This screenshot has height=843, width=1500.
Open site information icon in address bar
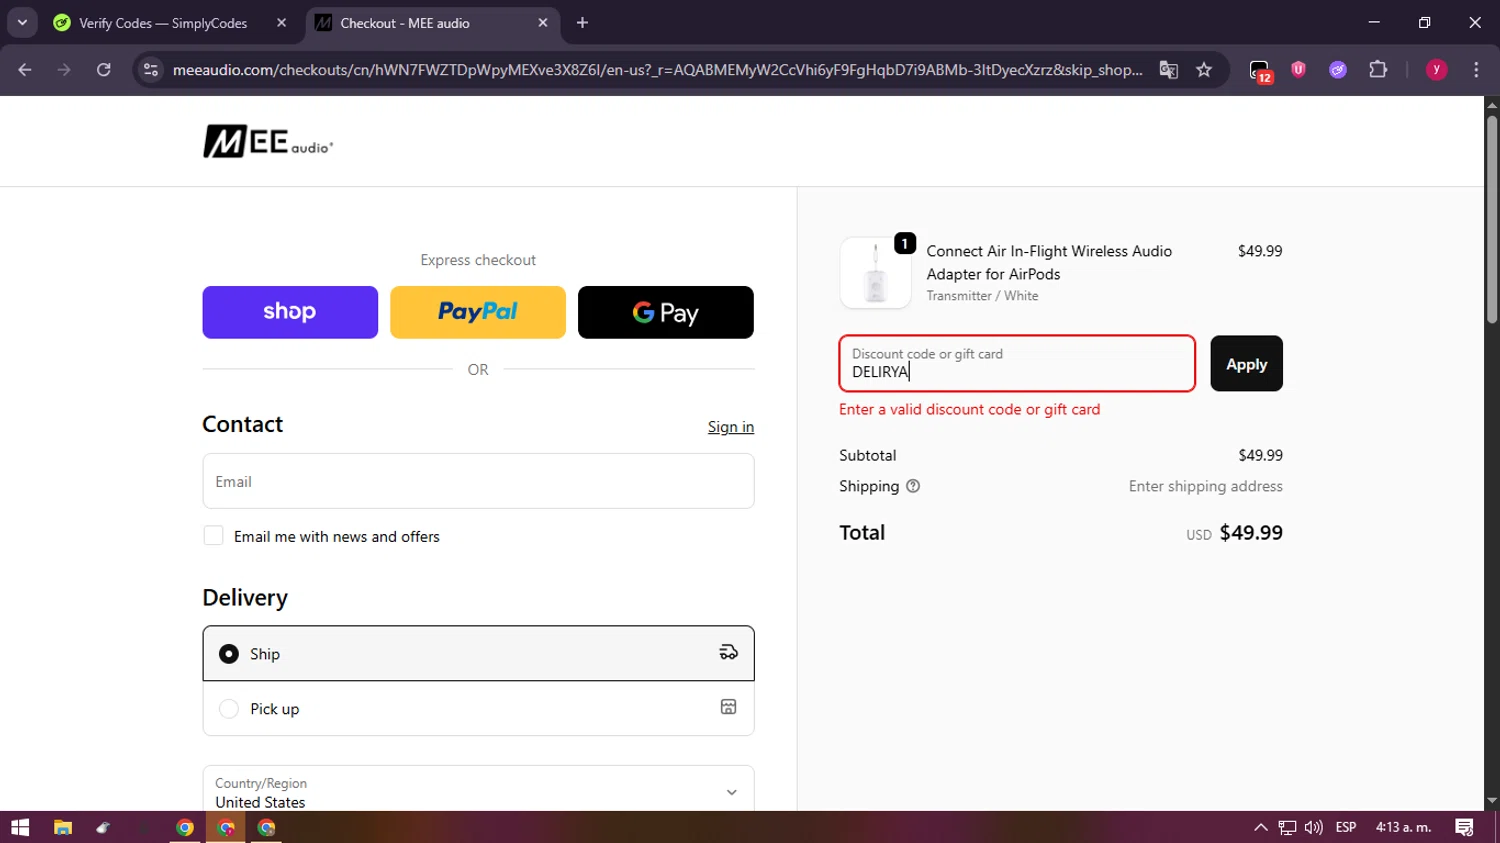tap(151, 69)
